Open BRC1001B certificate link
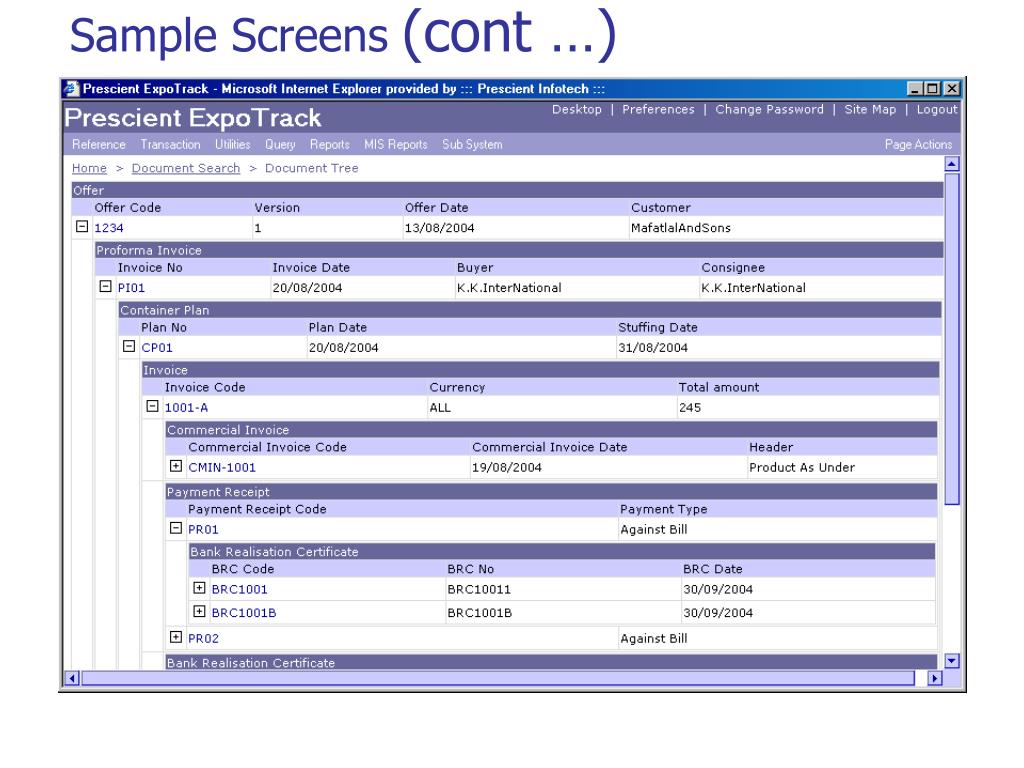 click(x=244, y=613)
